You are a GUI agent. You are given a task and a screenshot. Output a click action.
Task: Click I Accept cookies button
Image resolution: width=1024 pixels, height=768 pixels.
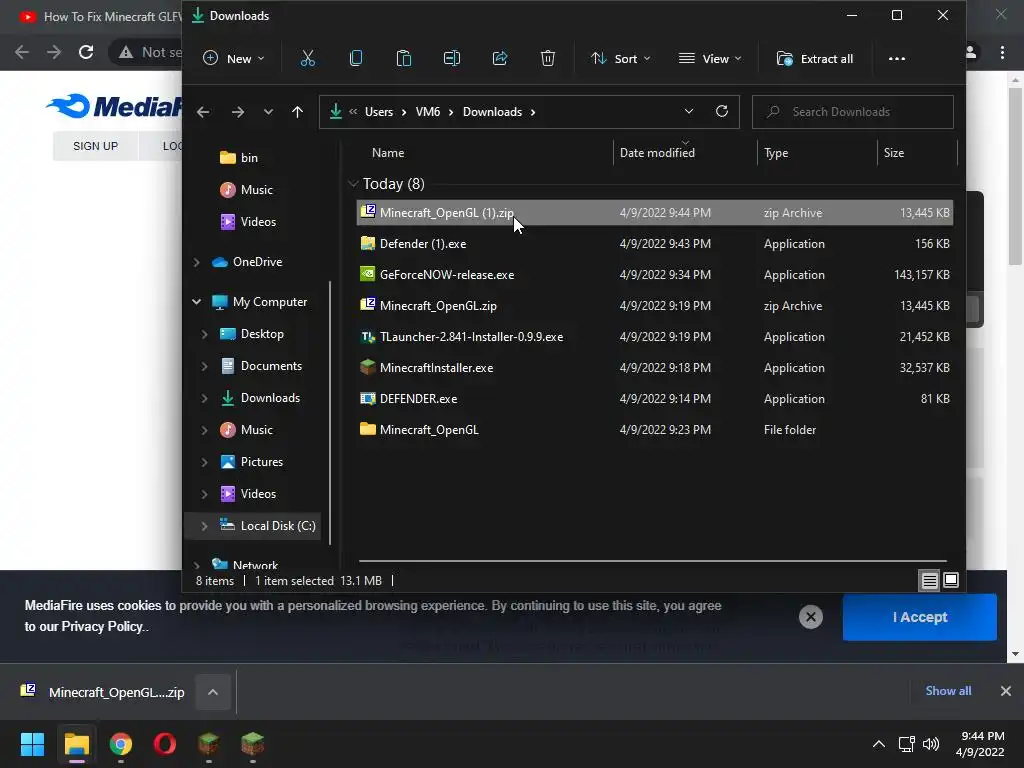pos(920,617)
